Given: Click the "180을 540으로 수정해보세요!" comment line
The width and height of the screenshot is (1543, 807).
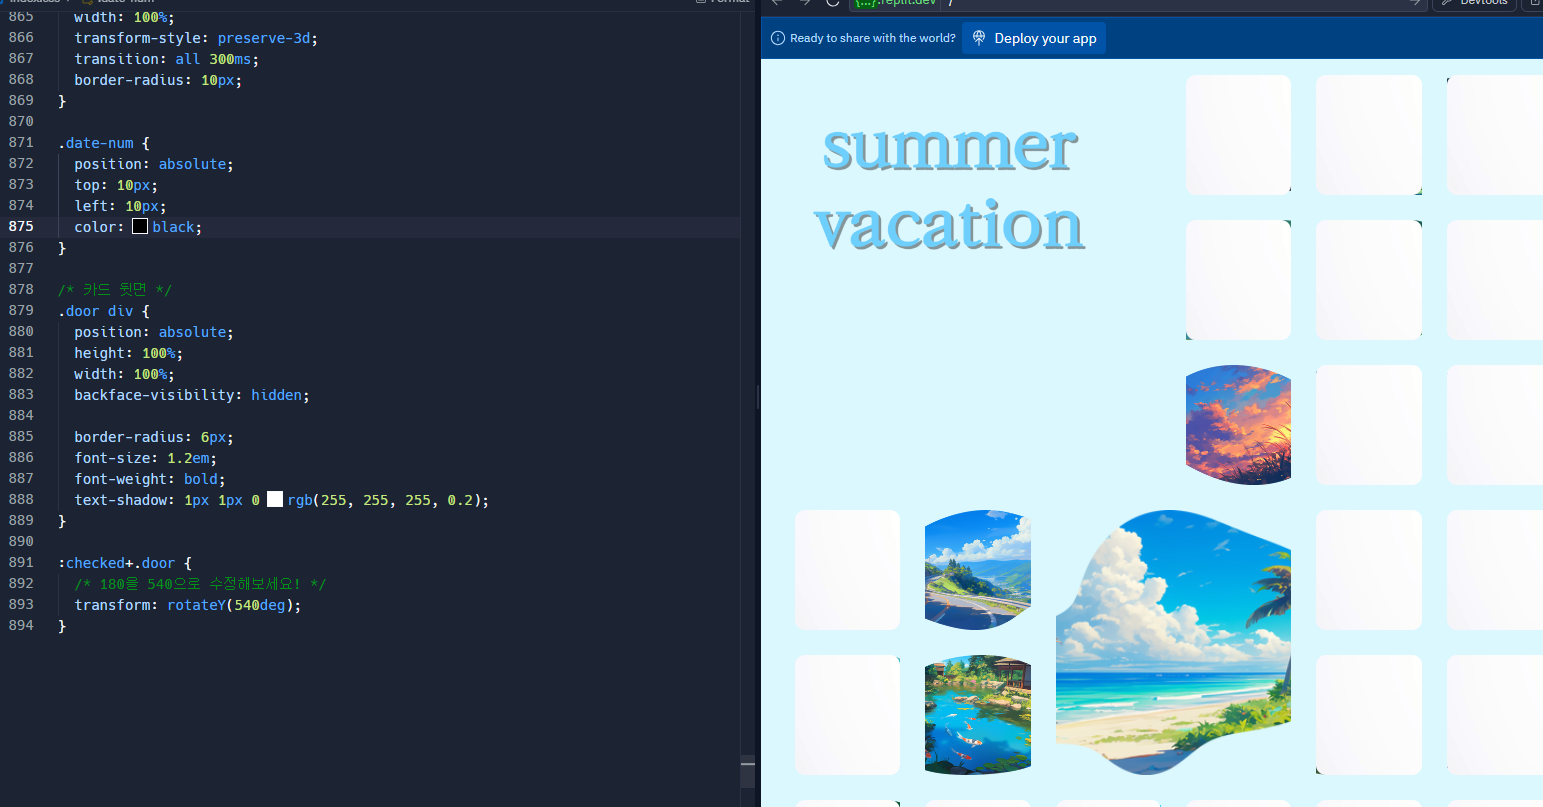Looking at the screenshot, I should tap(200, 584).
